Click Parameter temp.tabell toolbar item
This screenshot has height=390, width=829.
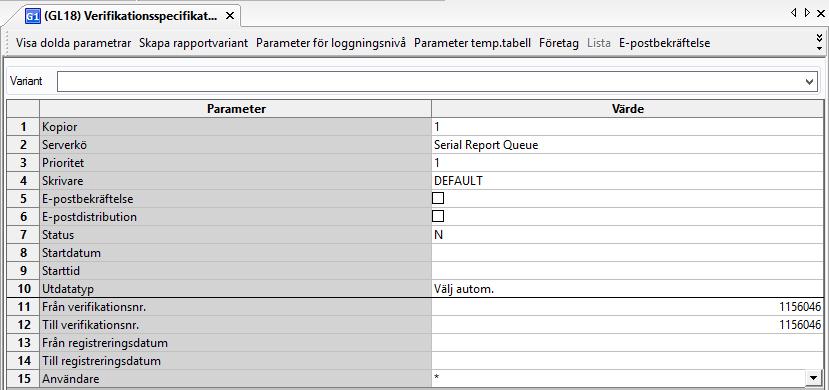point(472,43)
